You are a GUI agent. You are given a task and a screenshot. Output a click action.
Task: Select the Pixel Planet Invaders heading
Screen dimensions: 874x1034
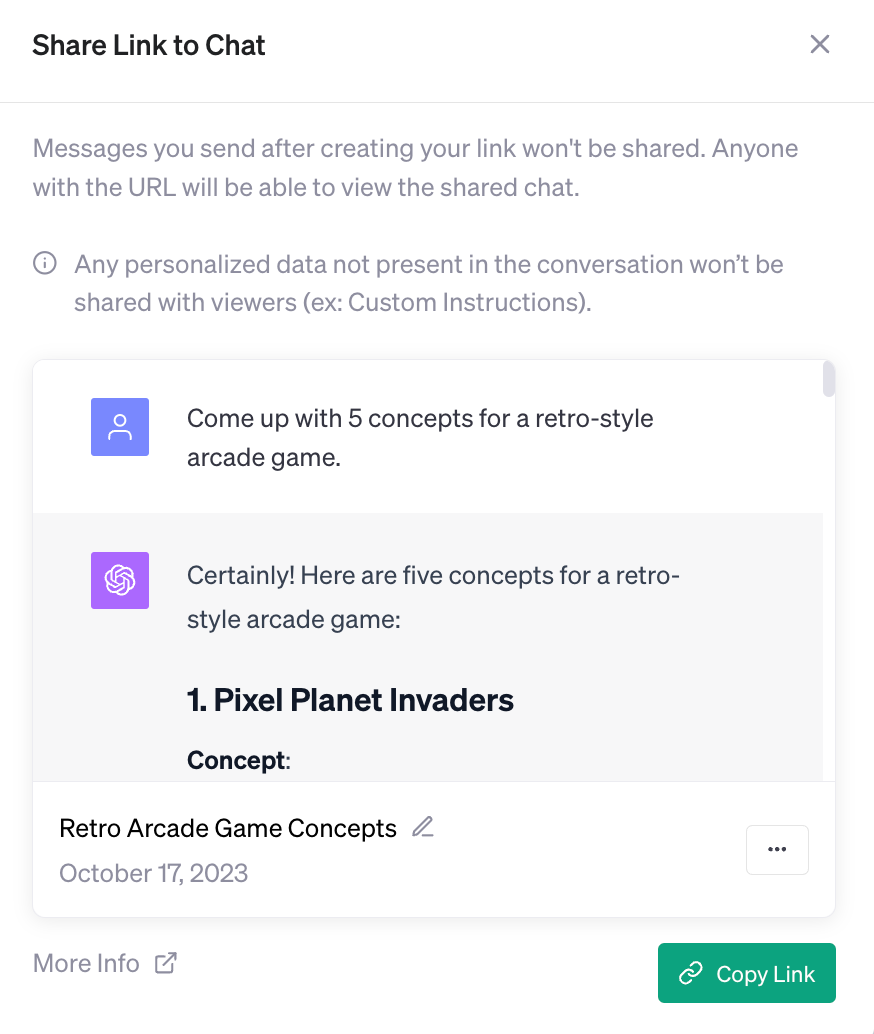coord(350,700)
